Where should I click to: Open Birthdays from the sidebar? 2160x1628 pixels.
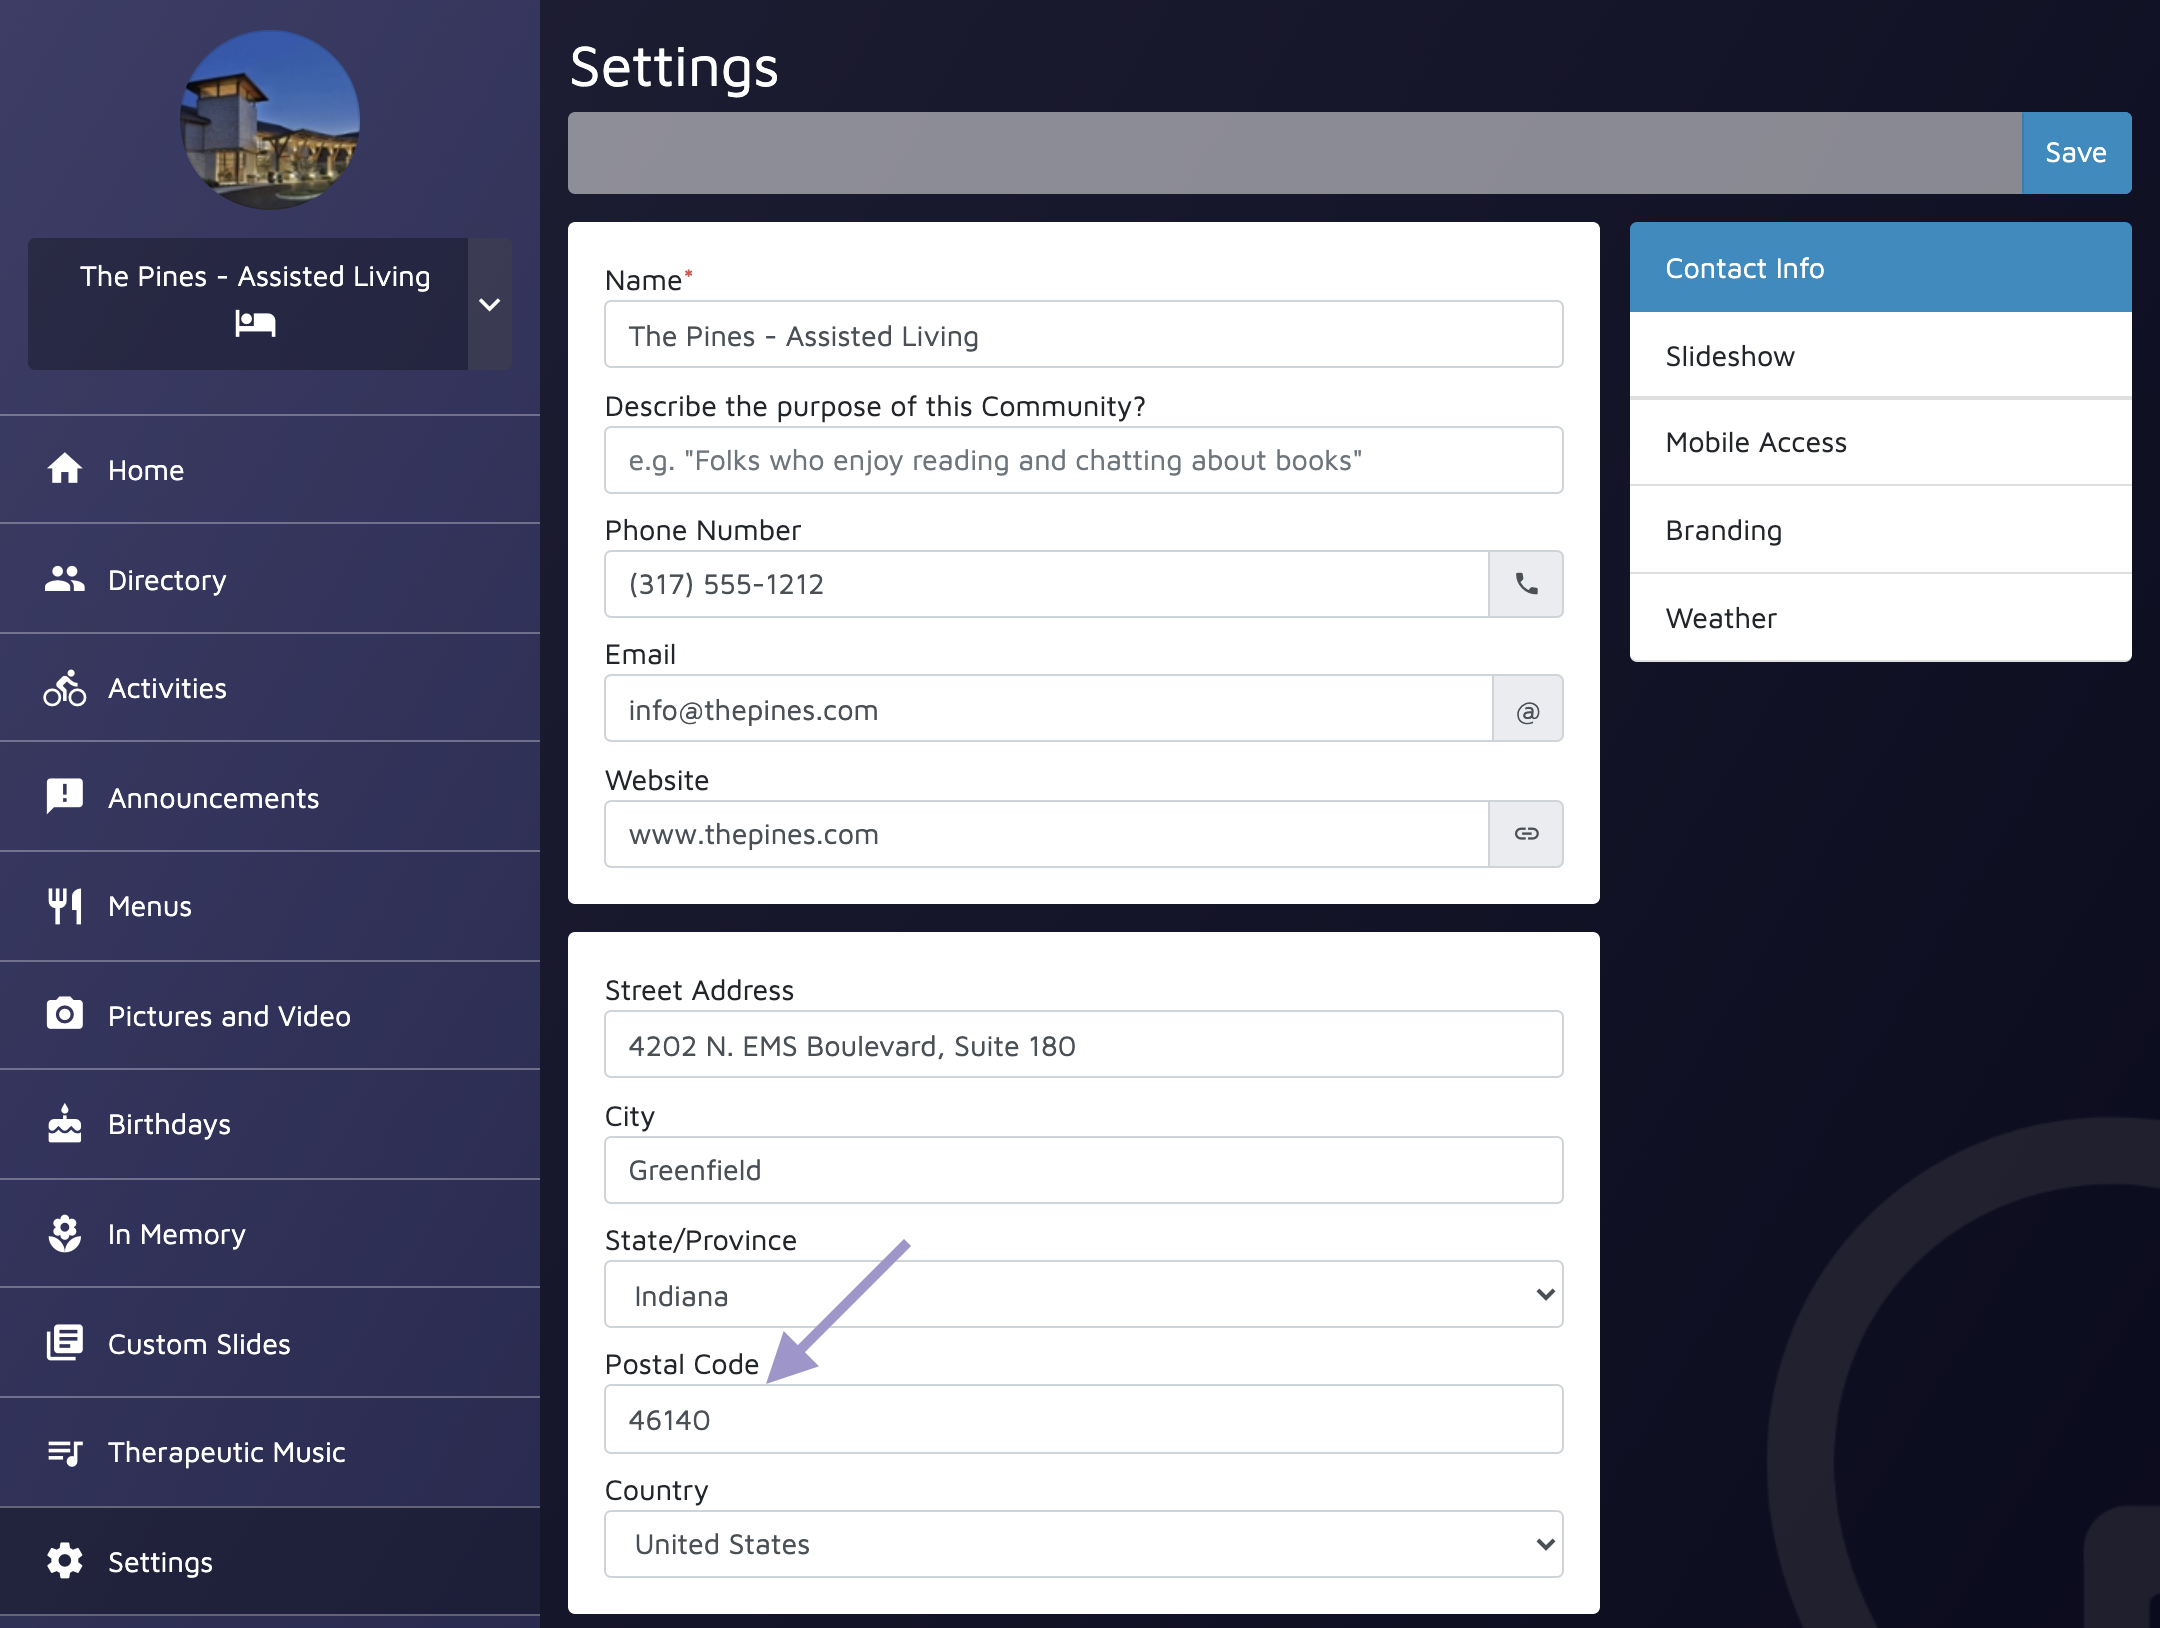pyautogui.click(x=270, y=1124)
